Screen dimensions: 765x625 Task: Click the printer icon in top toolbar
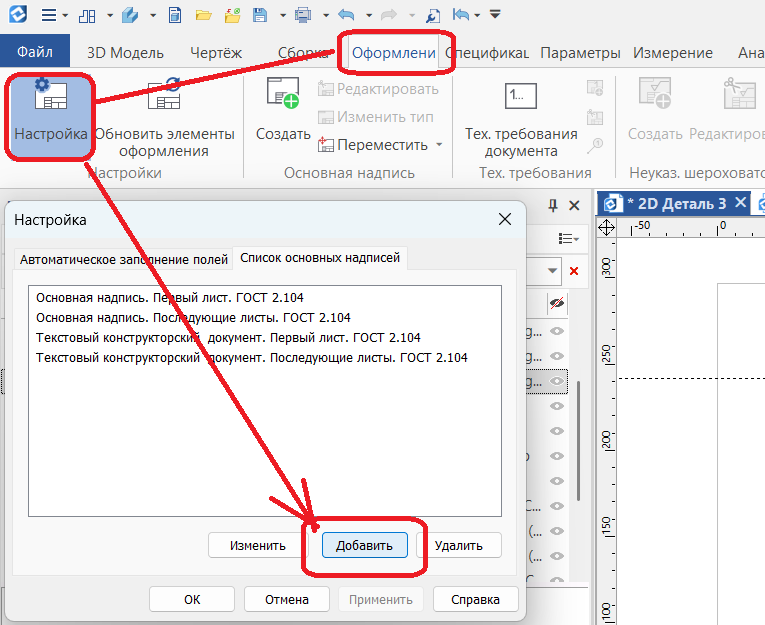click(x=304, y=15)
